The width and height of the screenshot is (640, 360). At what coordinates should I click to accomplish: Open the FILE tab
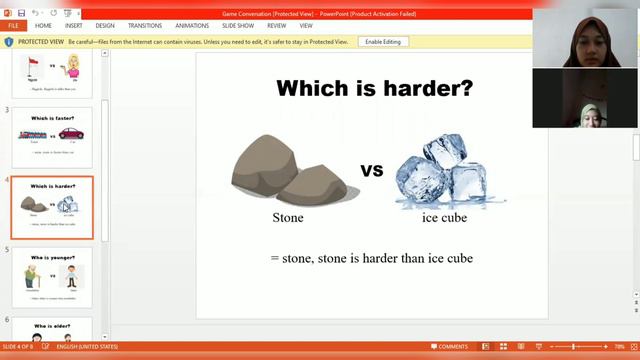13,26
